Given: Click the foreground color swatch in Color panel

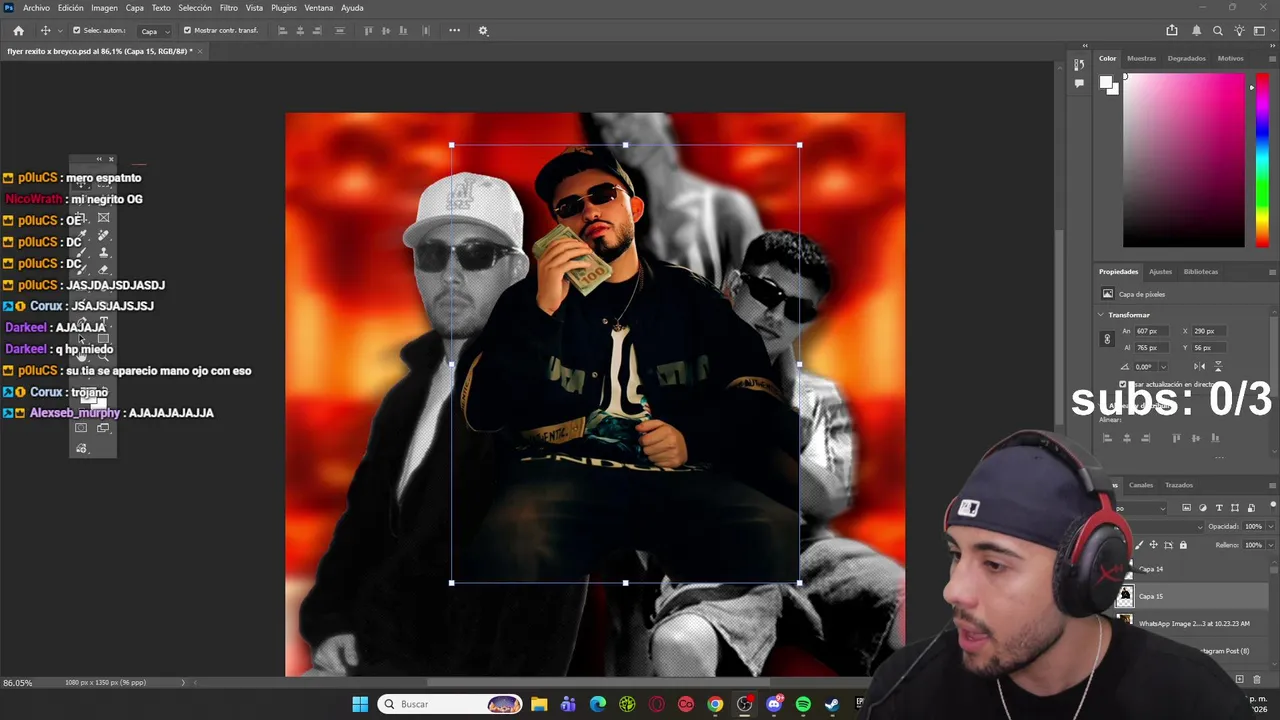Looking at the screenshot, I should click(1107, 84).
